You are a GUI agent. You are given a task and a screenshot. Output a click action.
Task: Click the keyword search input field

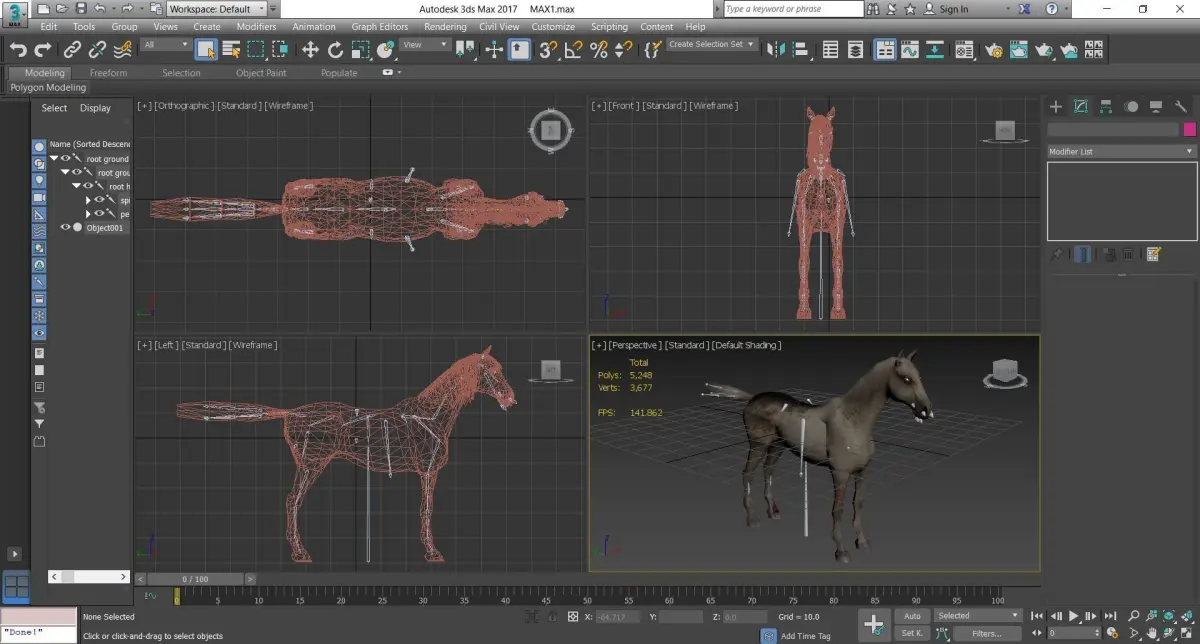tap(793, 9)
